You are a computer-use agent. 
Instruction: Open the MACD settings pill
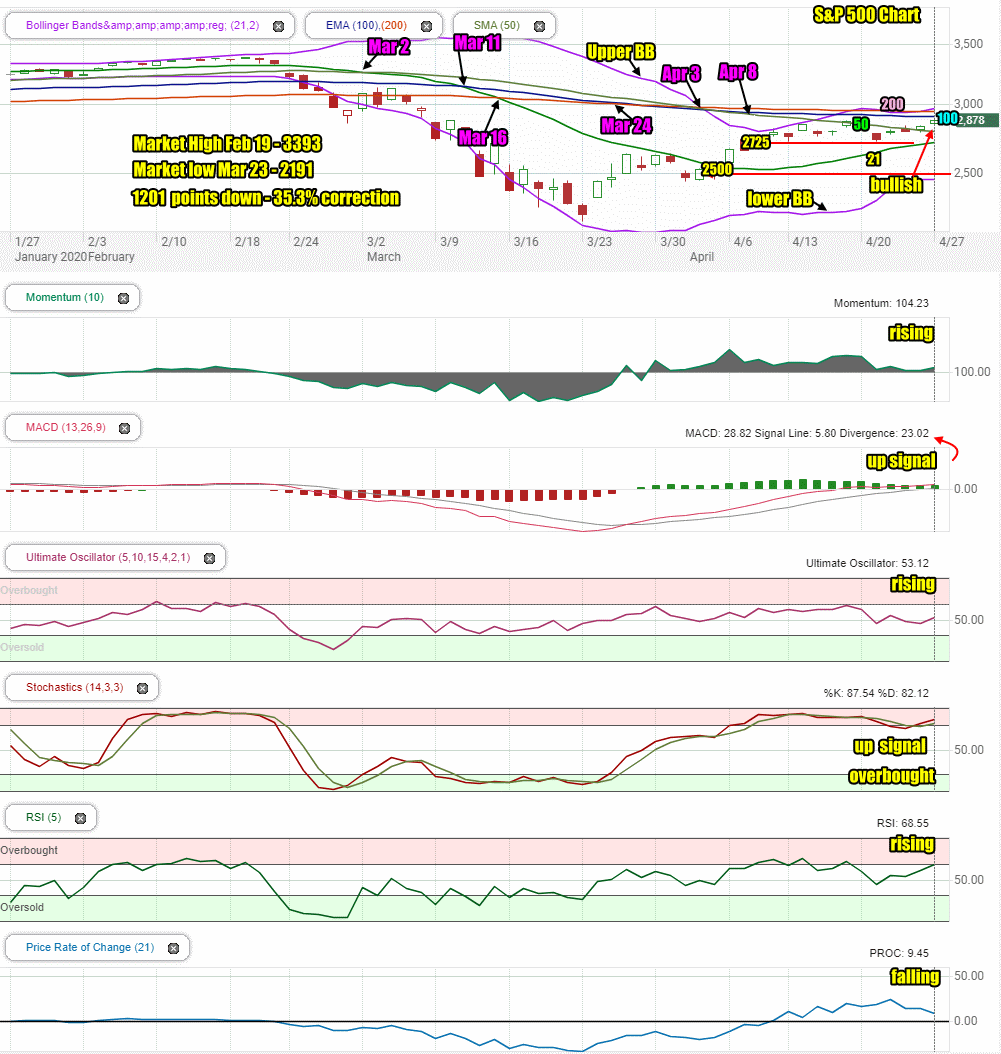coord(65,427)
